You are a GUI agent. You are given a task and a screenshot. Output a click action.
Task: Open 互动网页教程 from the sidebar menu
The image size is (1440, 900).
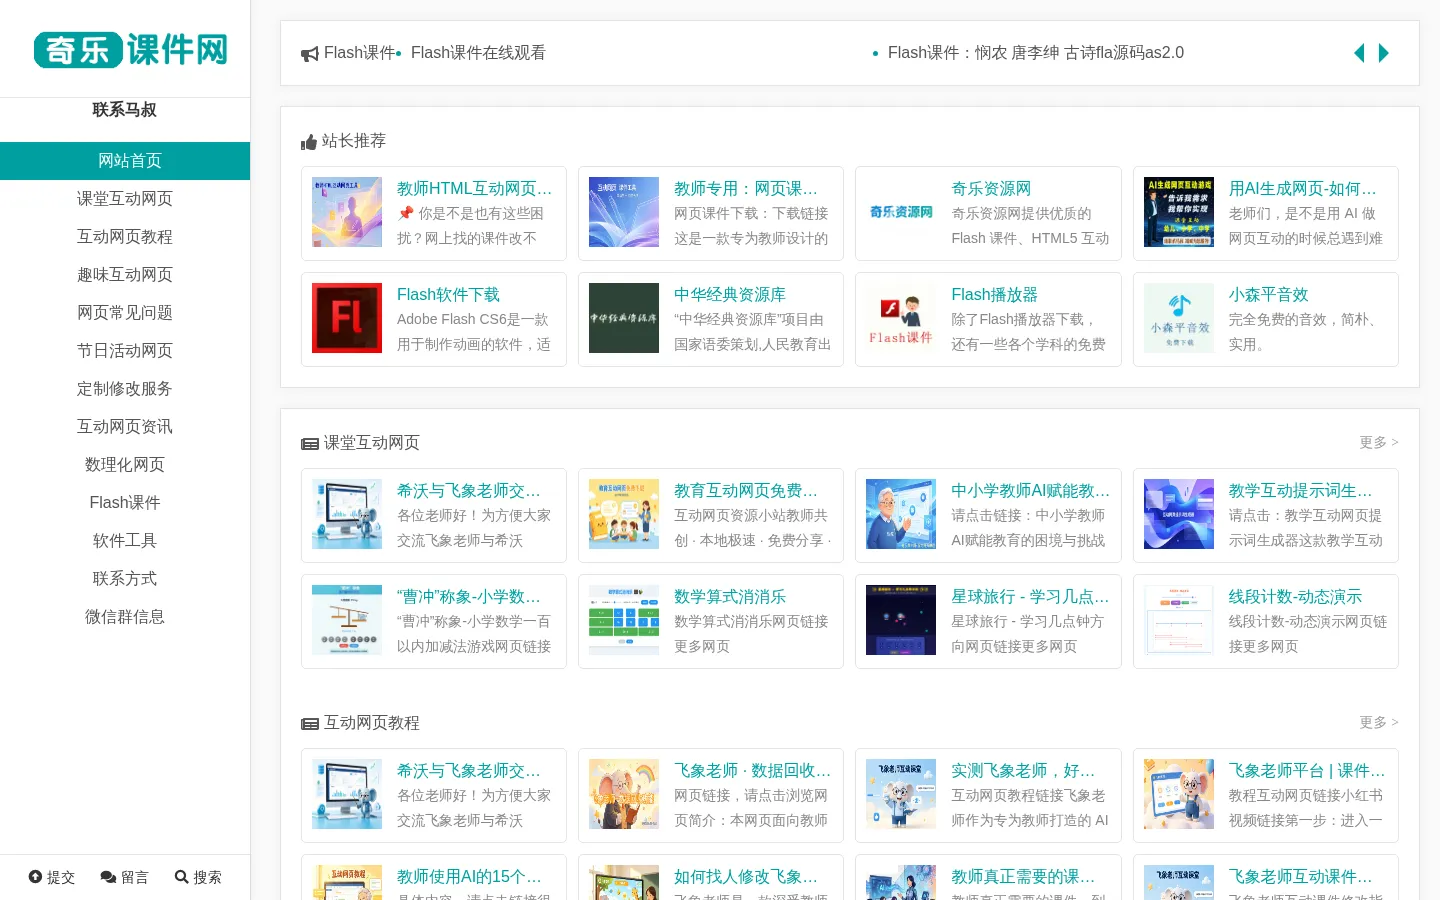125,237
